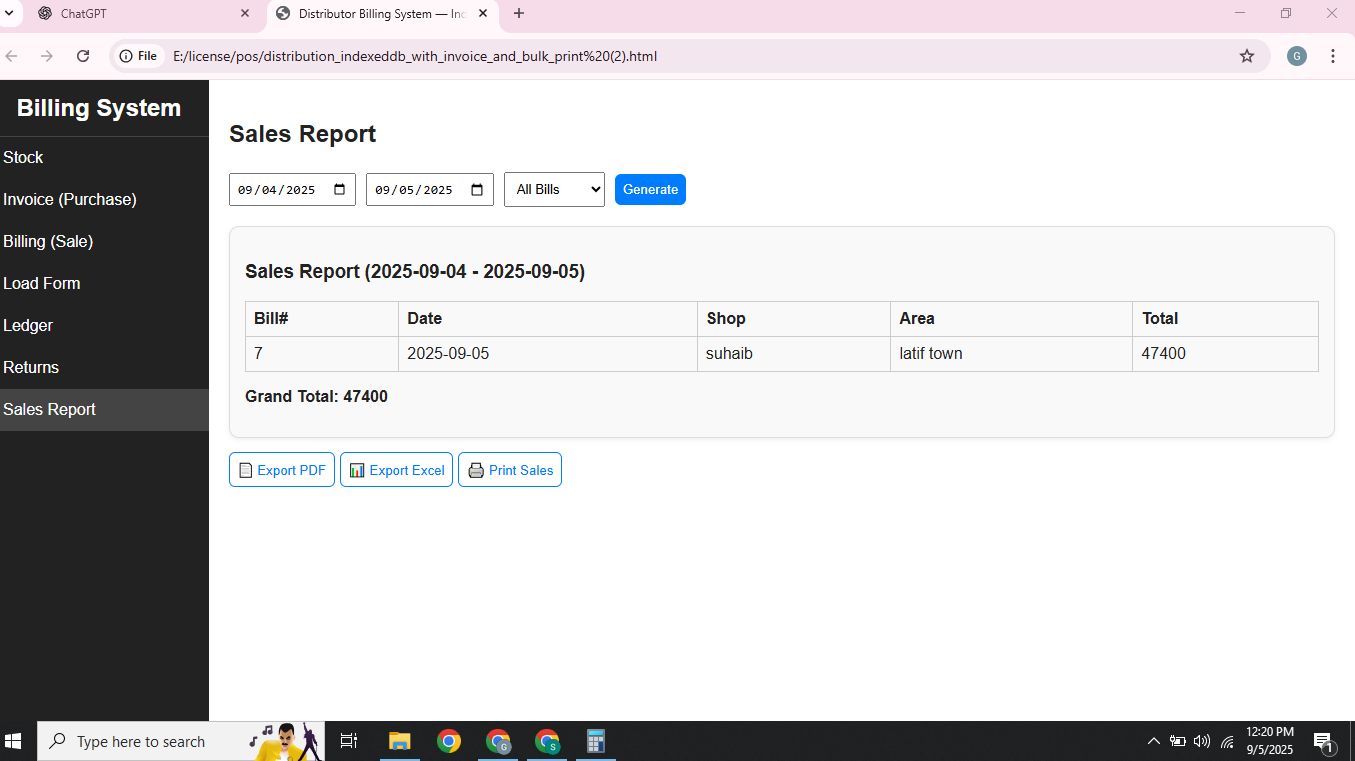Open Chrome's three-dot browser menu

coord(1333,56)
